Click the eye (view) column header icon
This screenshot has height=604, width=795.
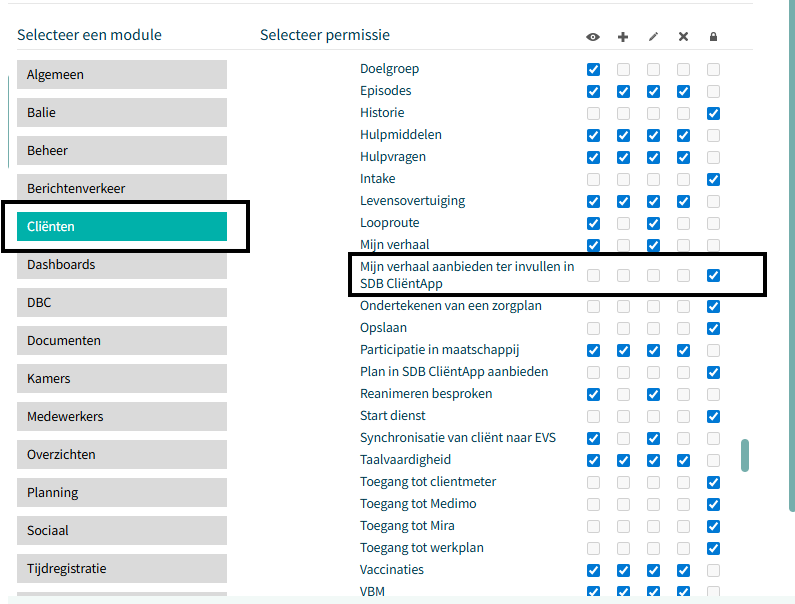[x=593, y=37]
